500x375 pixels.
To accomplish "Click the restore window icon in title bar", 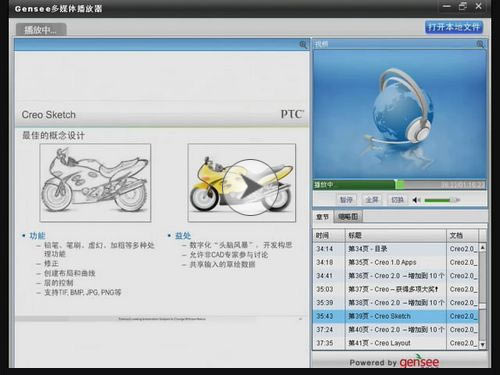I will coord(463,6).
